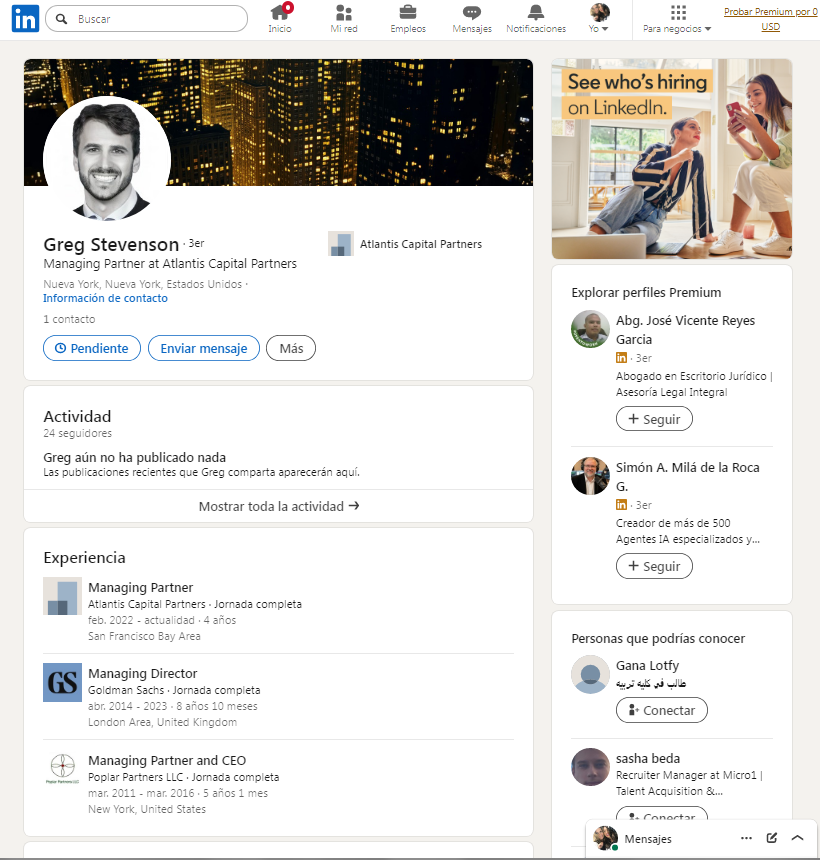
Task: Click the Goldman Sachs GS logo
Action: [x=63, y=682]
